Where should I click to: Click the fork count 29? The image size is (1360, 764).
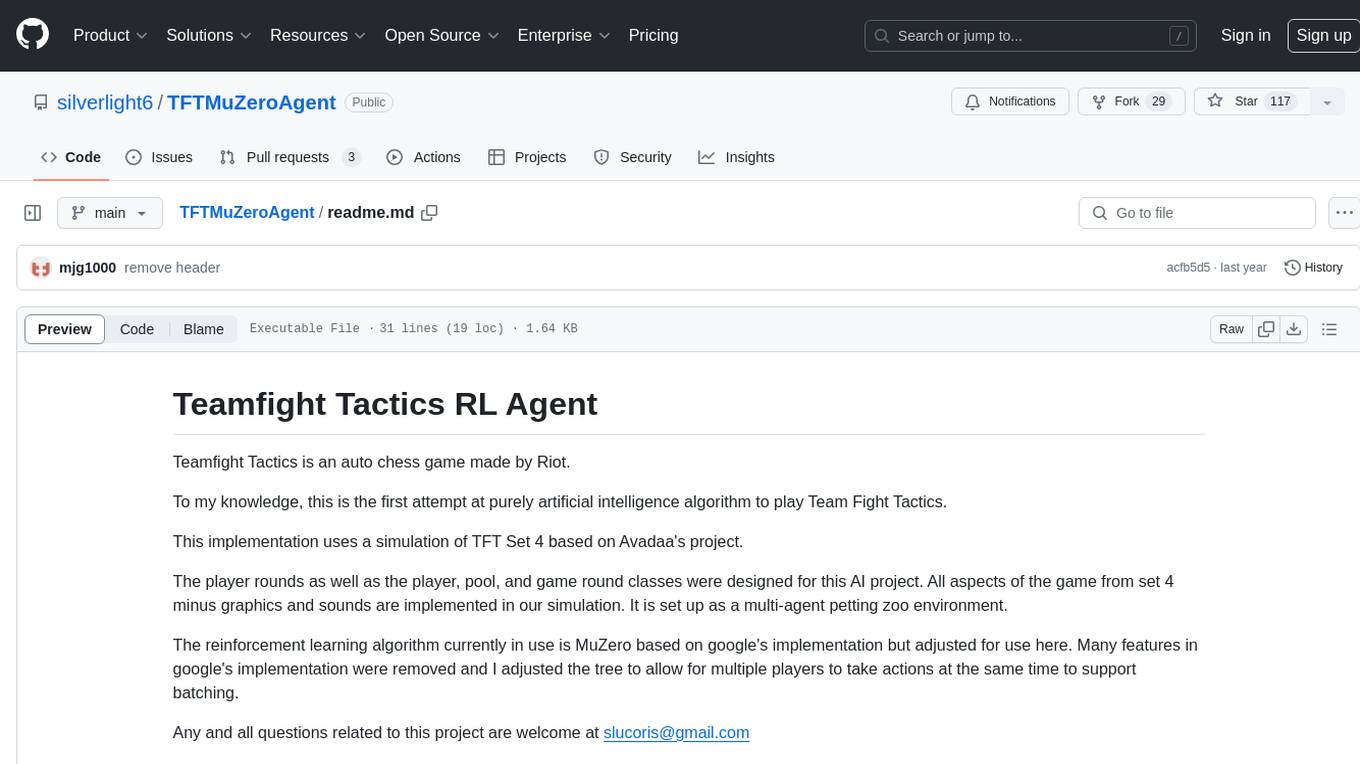point(1159,102)
